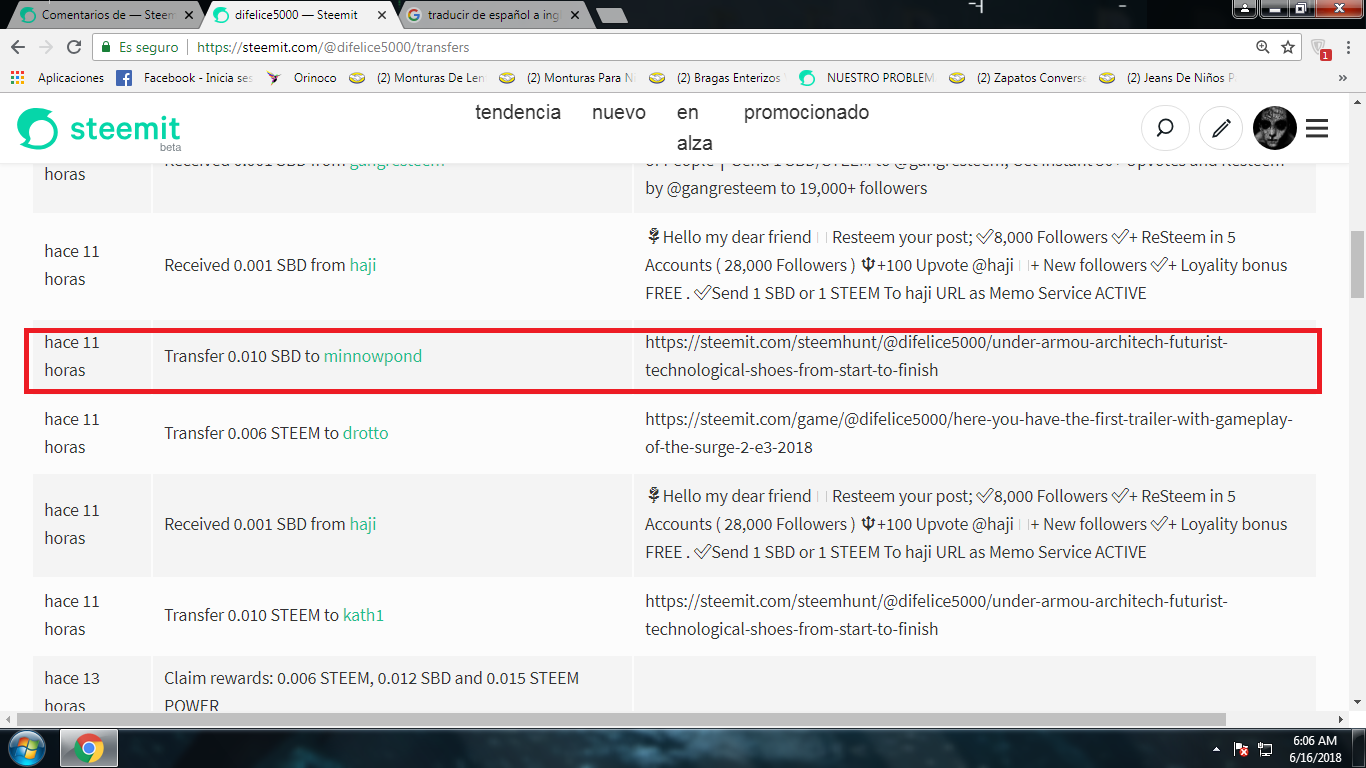
Task: Close the Comentarios de tab
Action: click(x=188, y=16)
